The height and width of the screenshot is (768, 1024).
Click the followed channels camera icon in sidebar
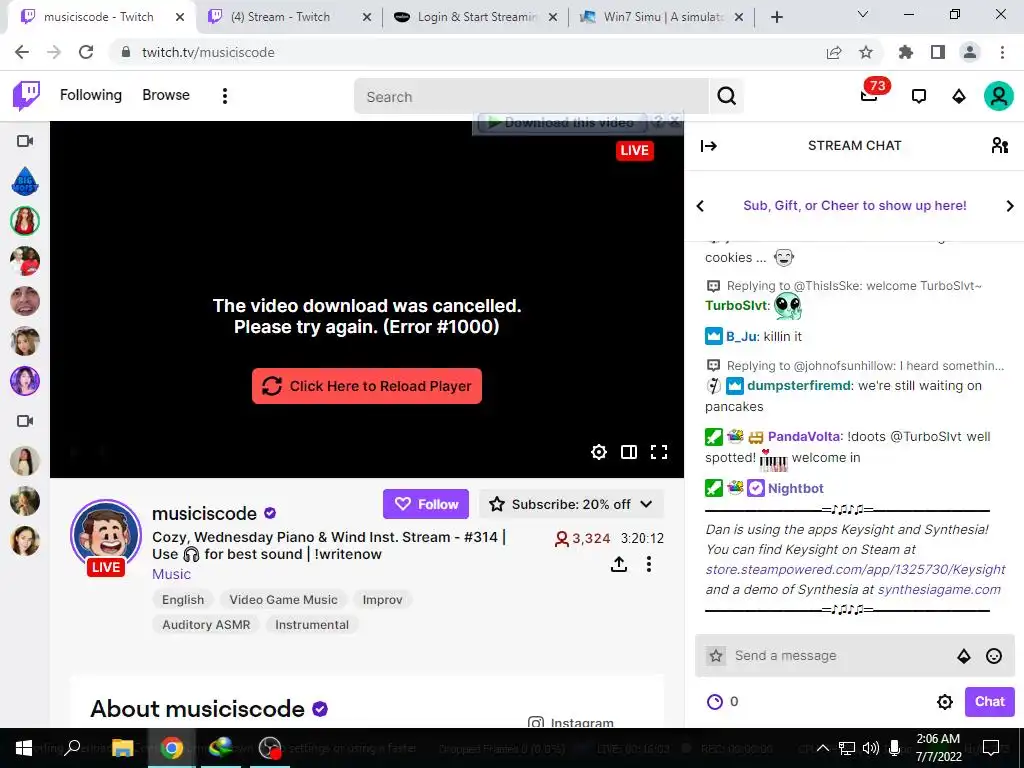click(25, 141)
